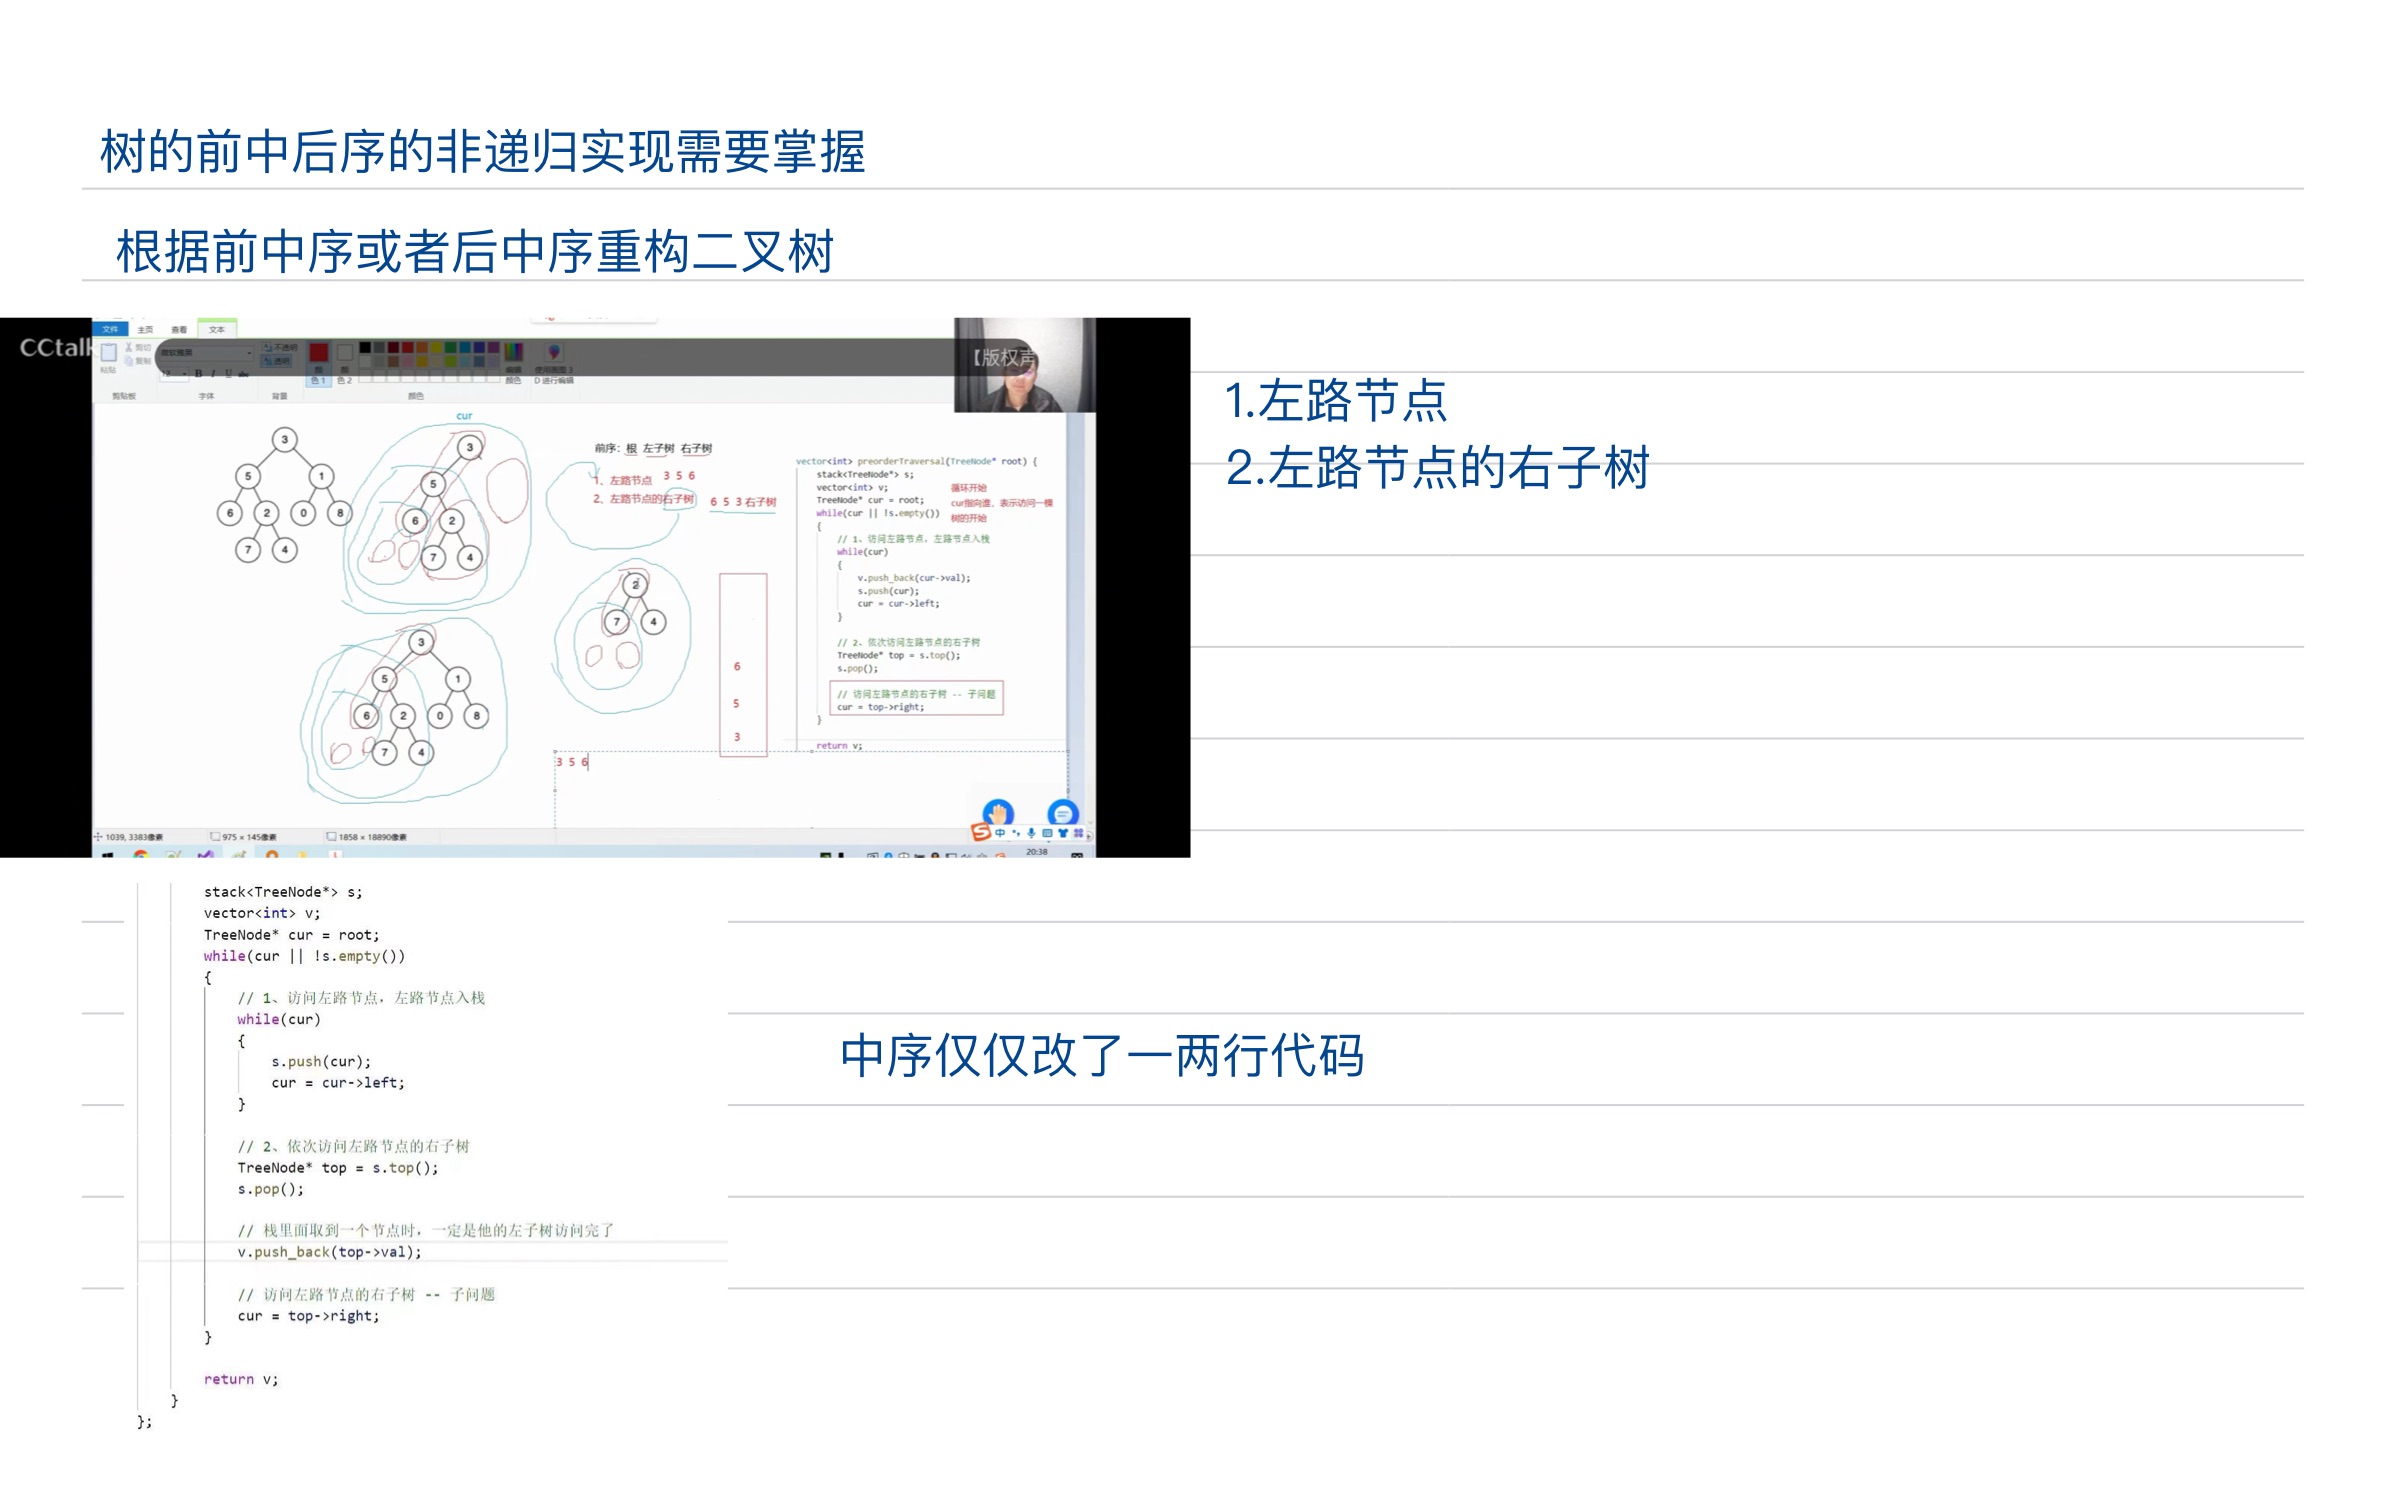Click the Paint 3D edit icon
The image size is (2386, 1491).
[553, 352]
